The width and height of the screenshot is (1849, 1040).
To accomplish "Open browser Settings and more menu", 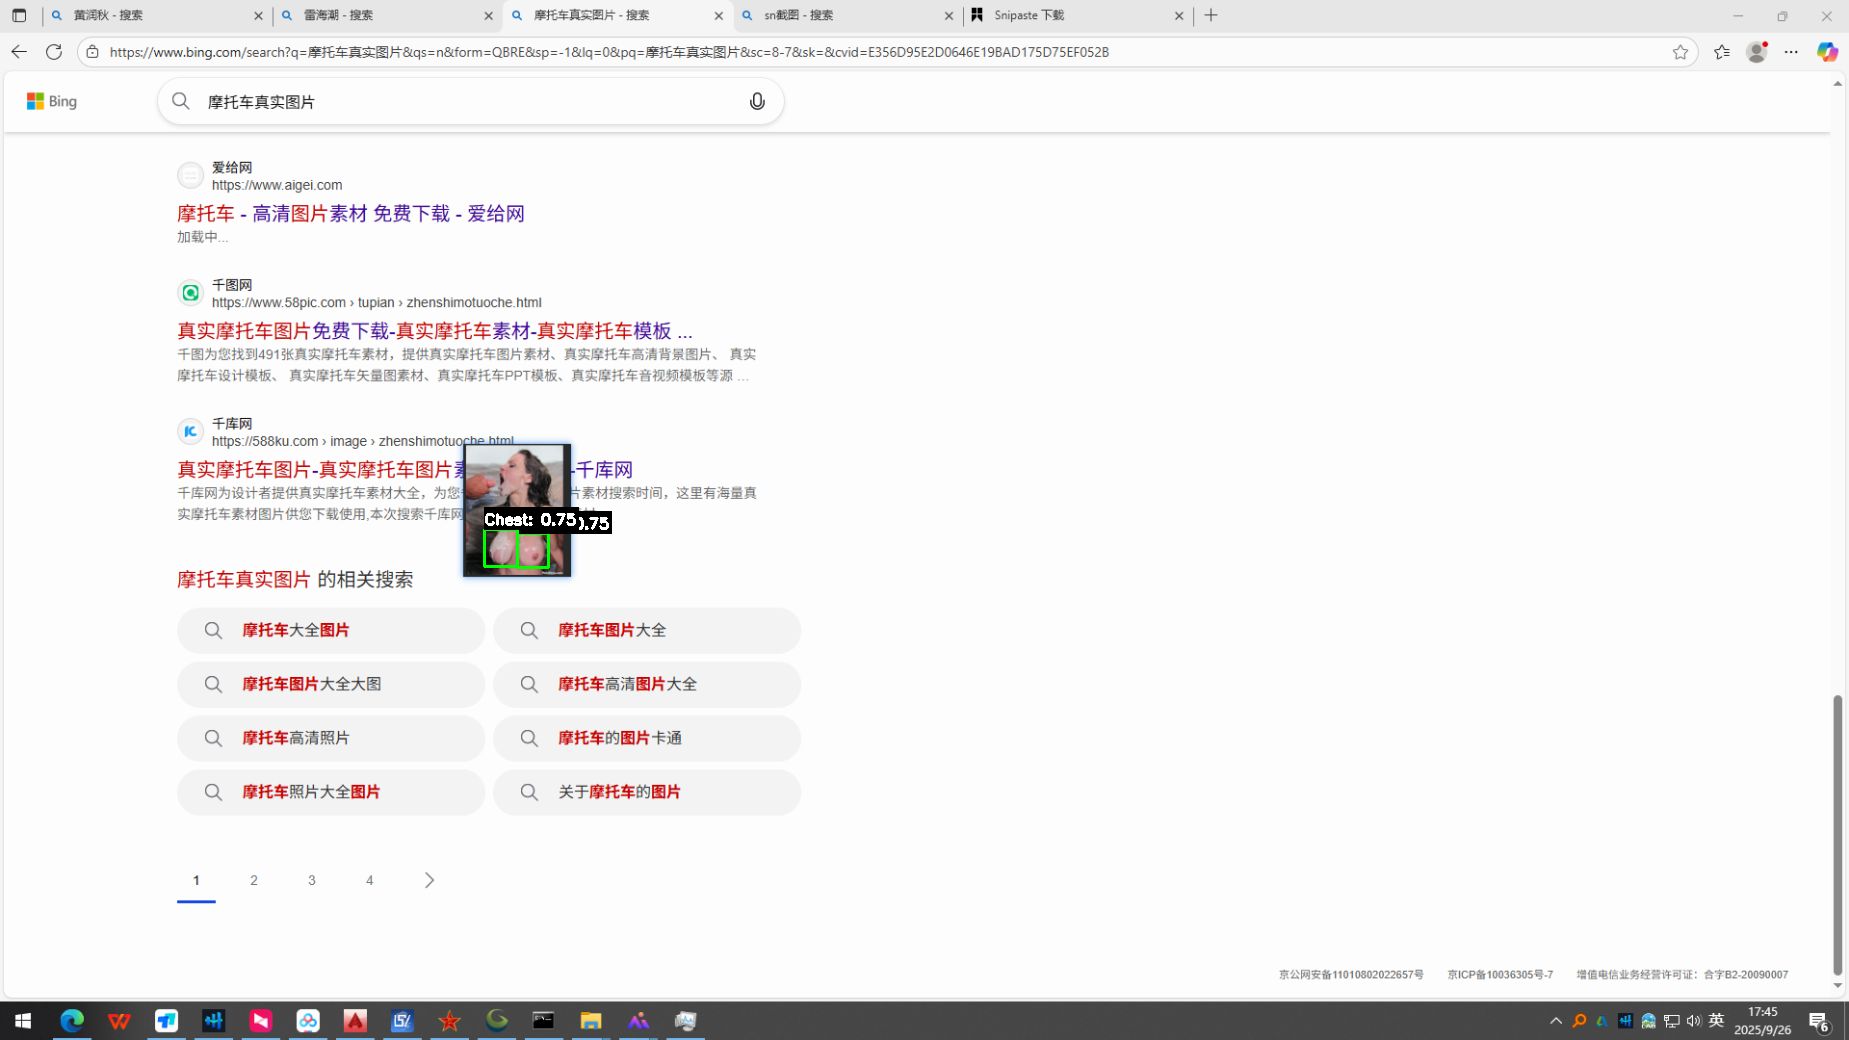I will point(1791,52).
